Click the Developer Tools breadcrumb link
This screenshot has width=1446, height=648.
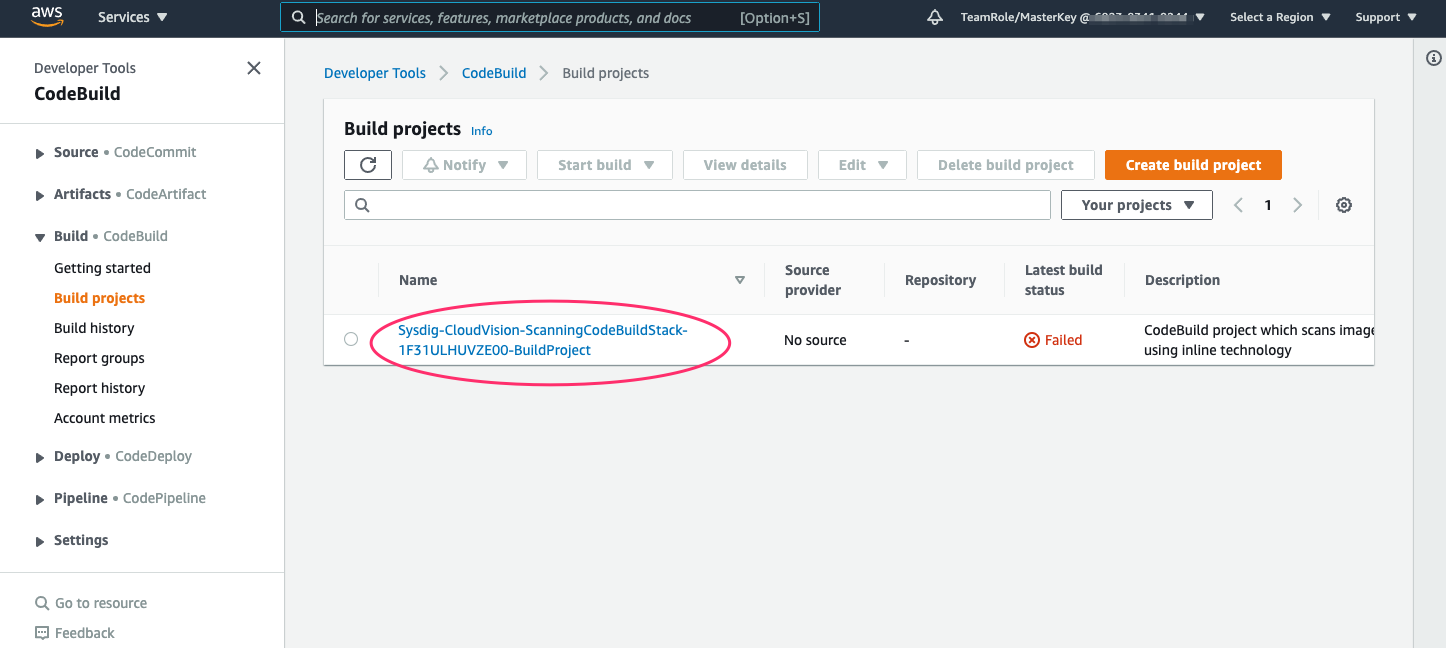coord(375,73)
